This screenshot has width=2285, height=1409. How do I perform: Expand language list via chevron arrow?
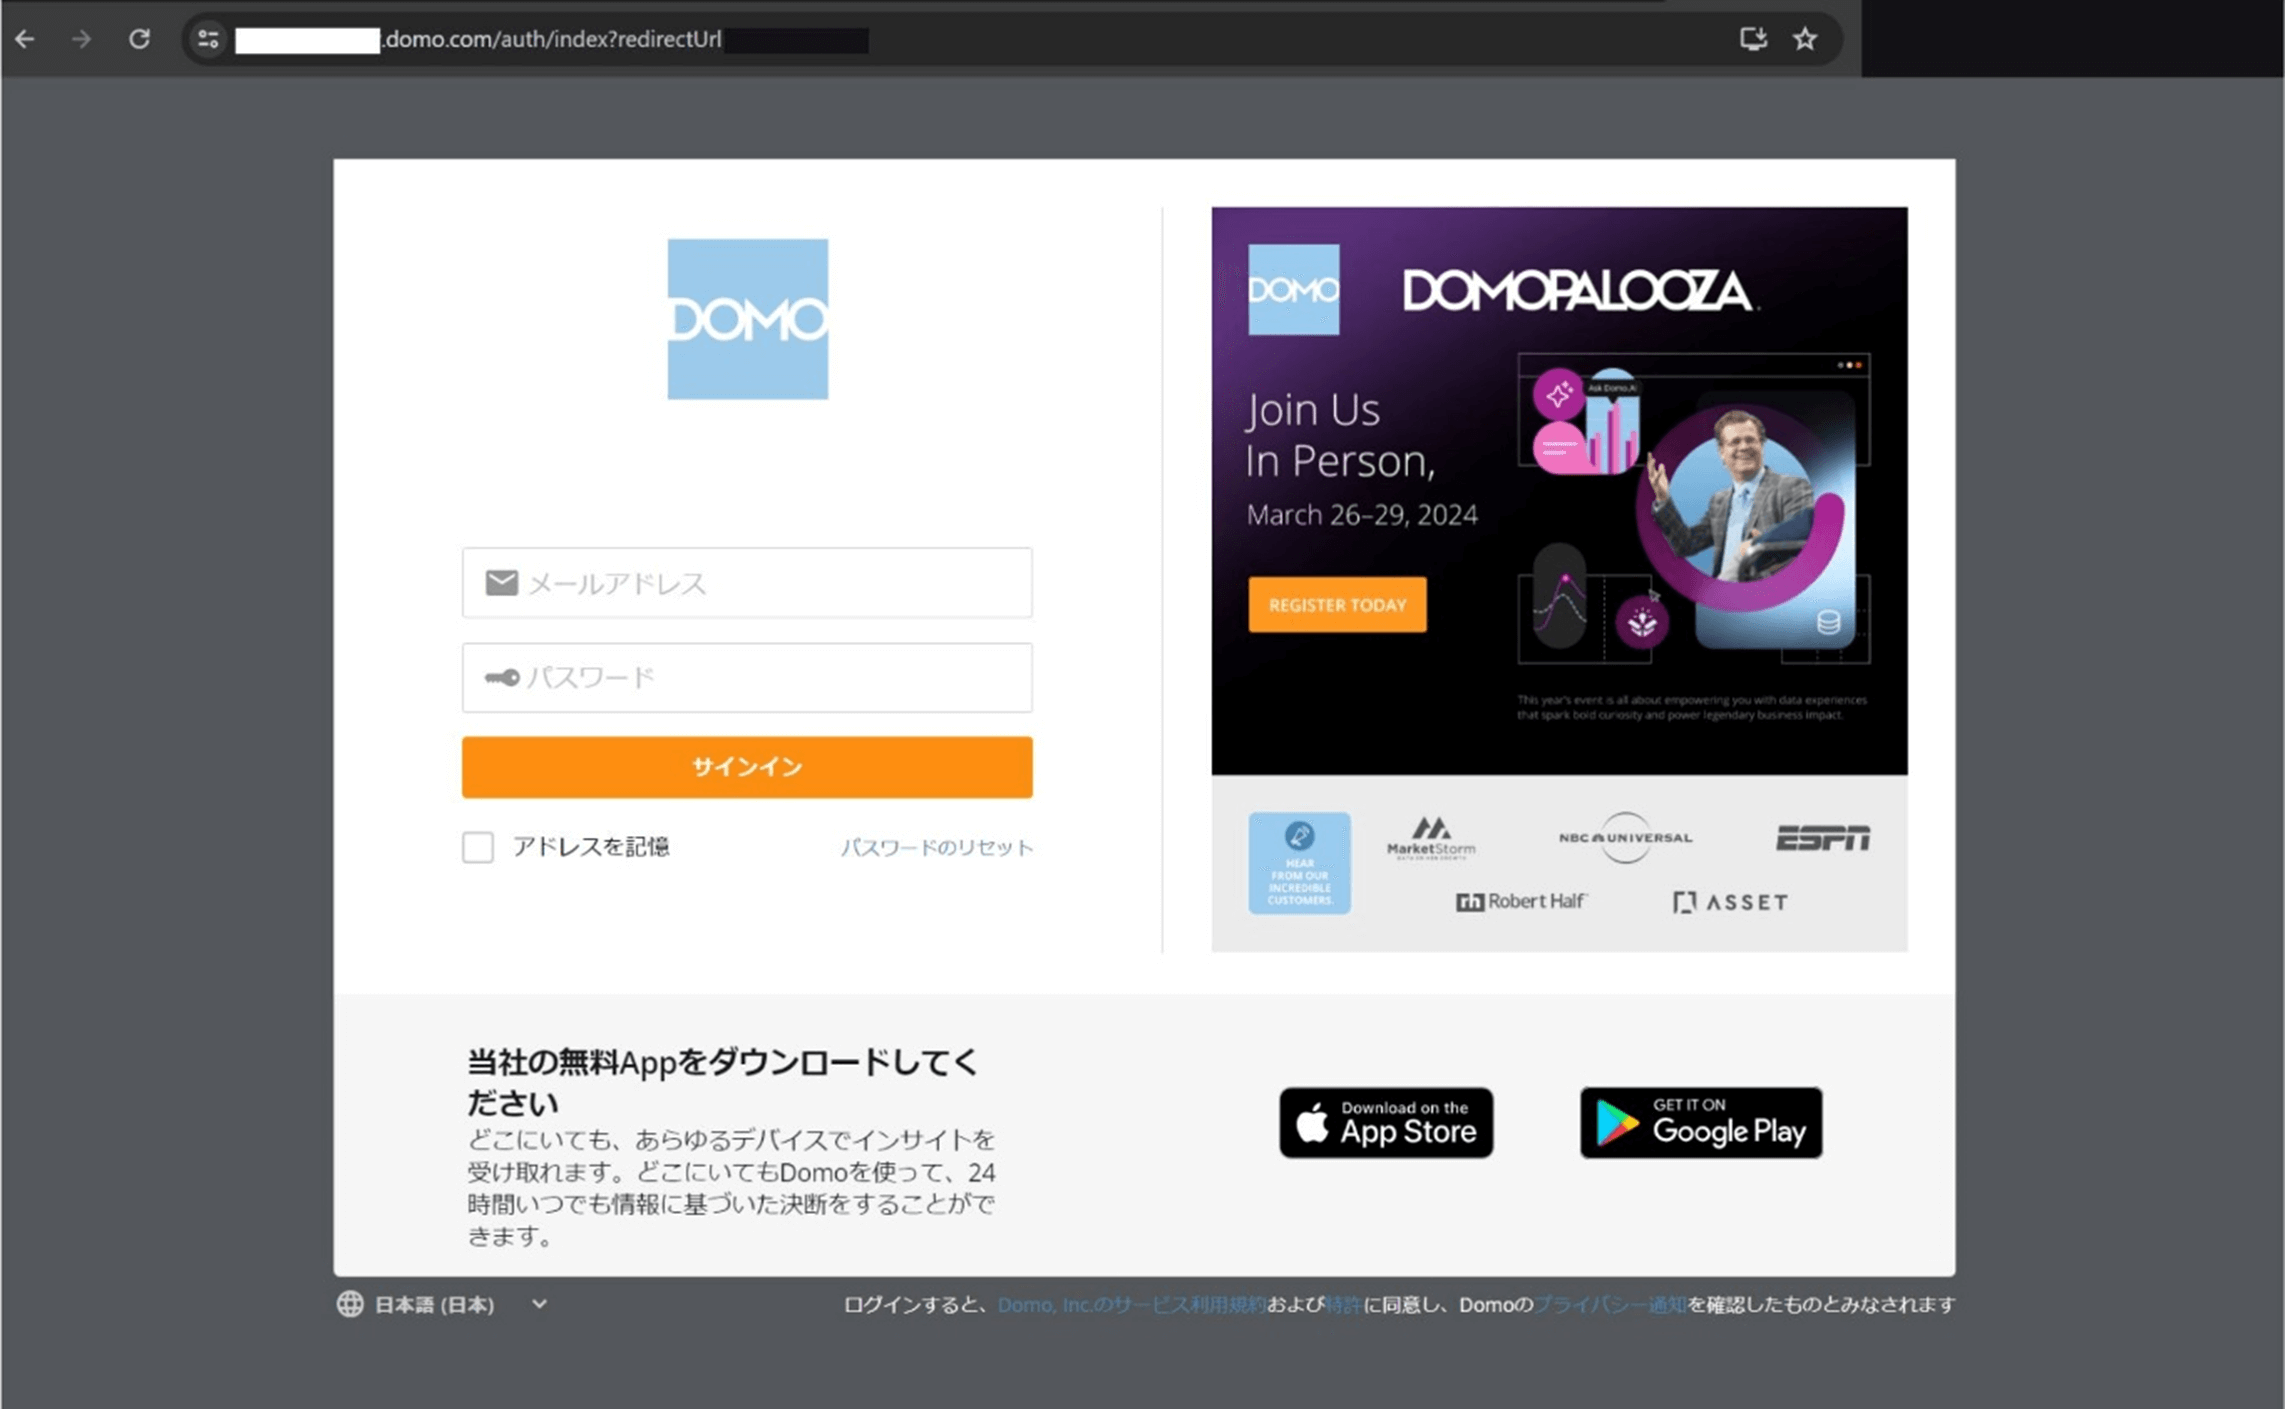coord(539,1304)
